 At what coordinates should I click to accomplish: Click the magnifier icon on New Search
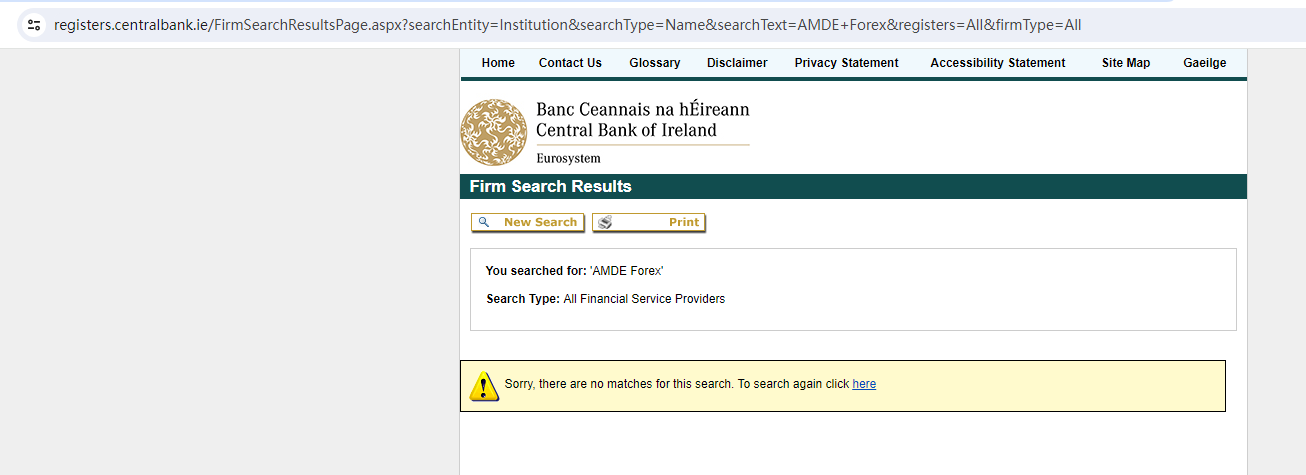click(x=484, y=222)
